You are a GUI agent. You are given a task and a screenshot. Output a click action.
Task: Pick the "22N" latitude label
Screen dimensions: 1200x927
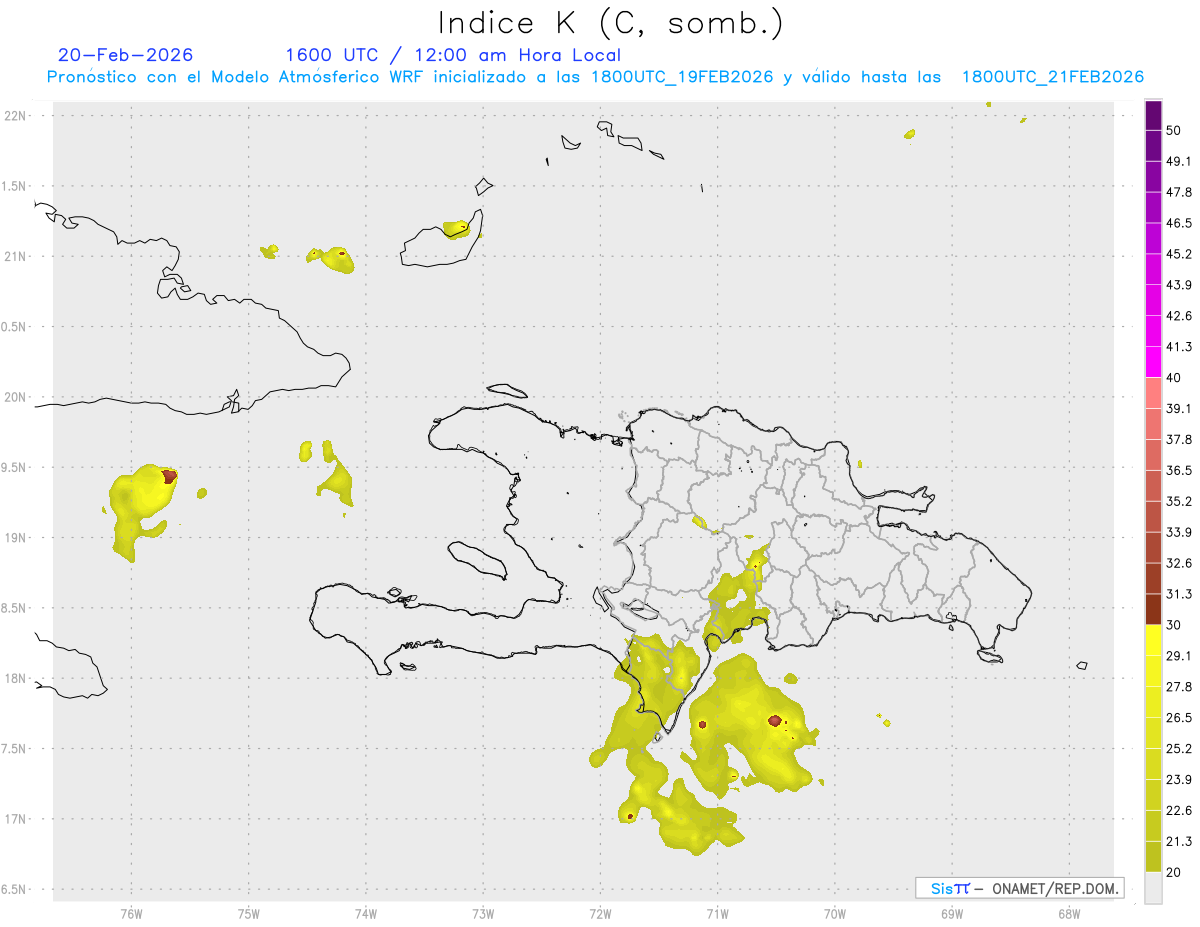15,116
